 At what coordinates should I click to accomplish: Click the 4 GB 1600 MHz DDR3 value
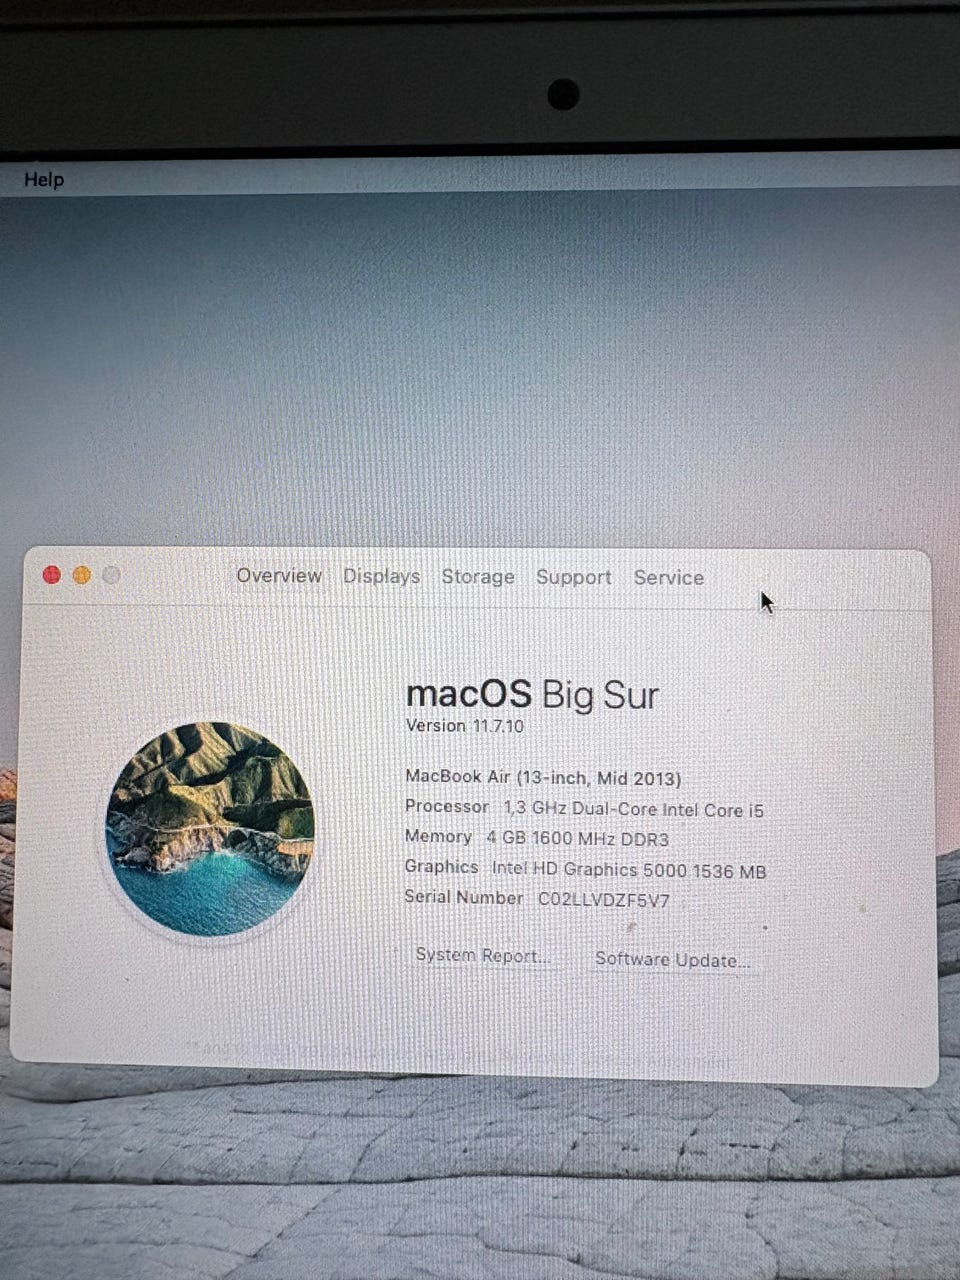(x=577, y=839)
